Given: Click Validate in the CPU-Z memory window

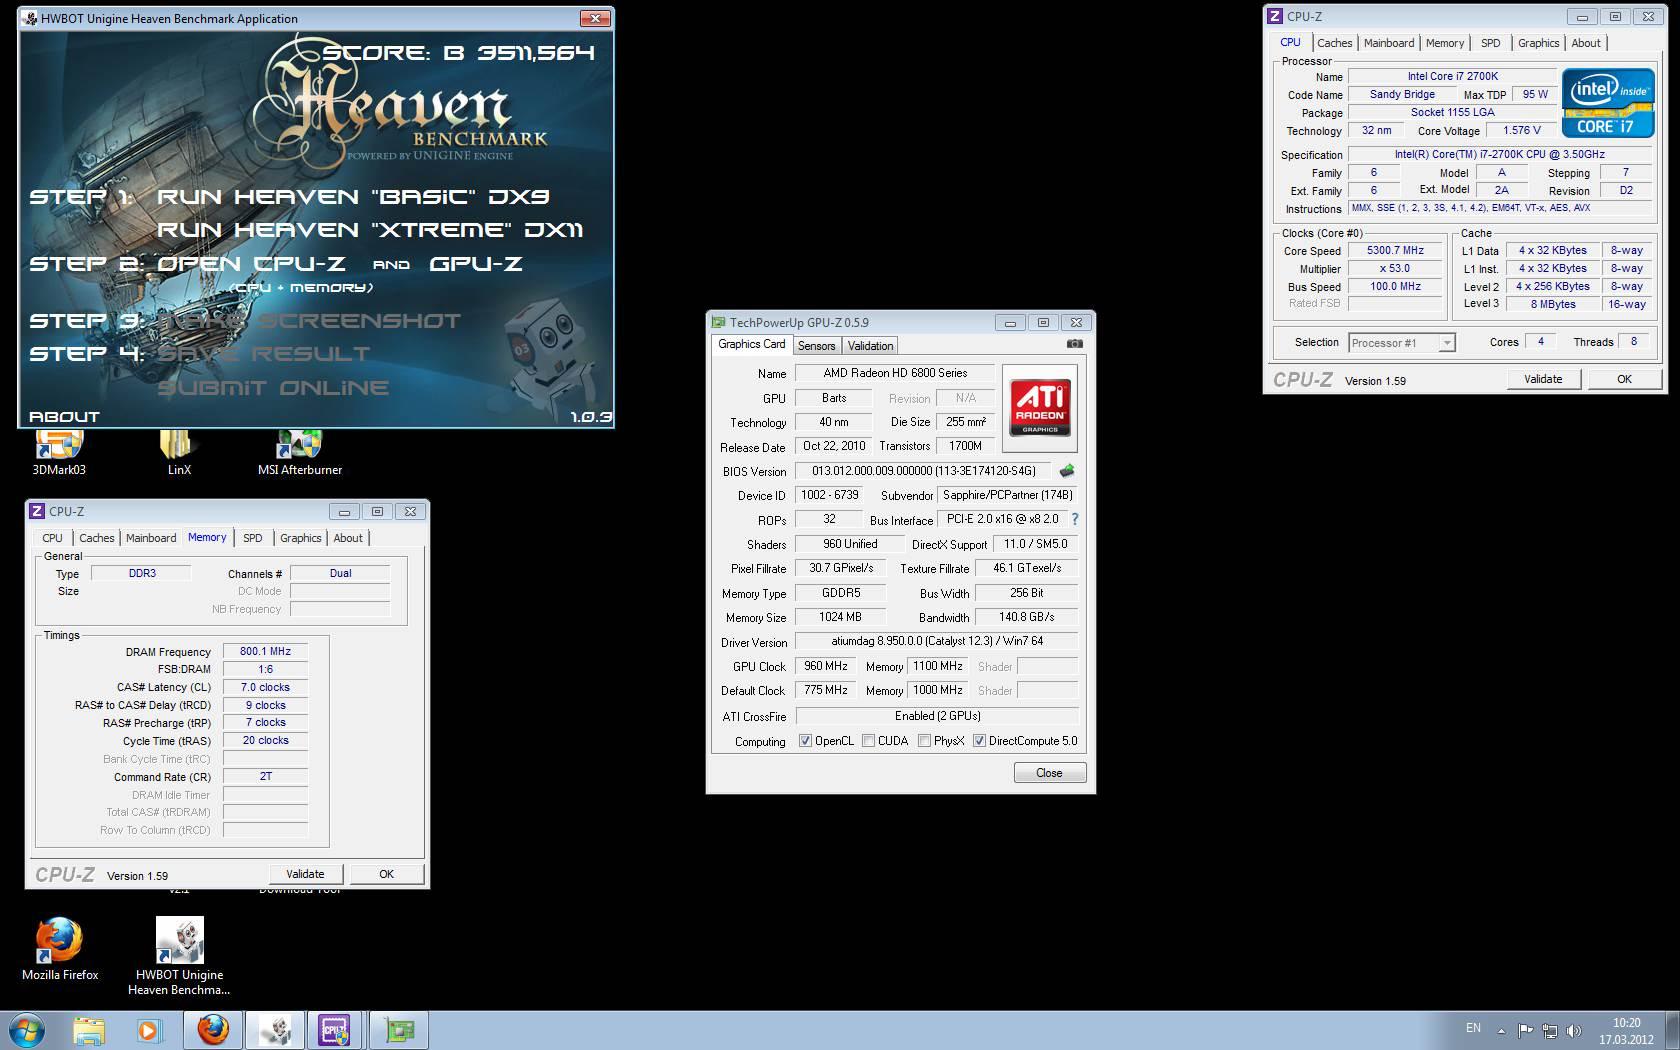Looking at the screenshot, I should pos(305,874).
